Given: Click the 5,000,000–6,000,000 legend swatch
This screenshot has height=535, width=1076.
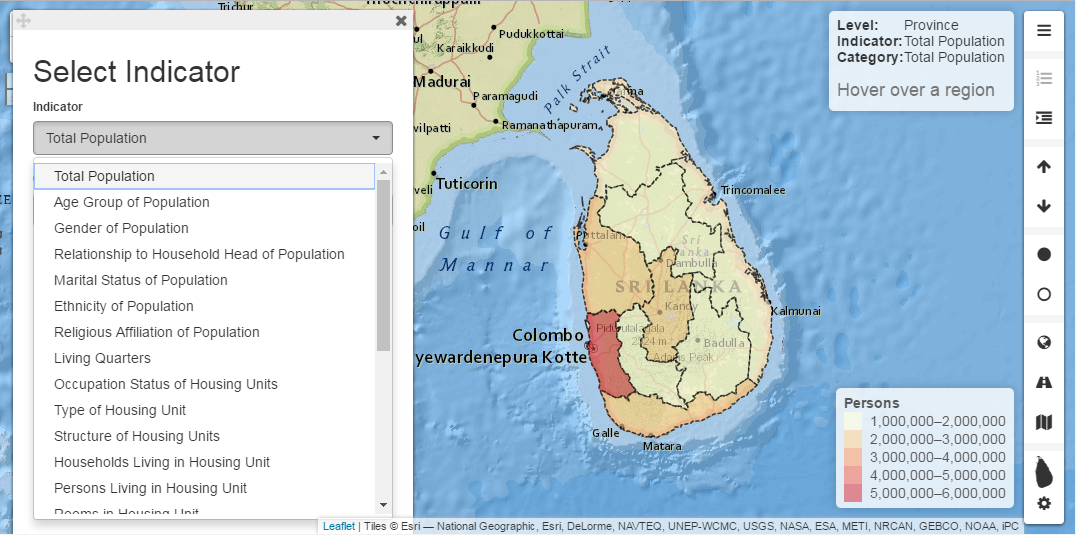Looking at the screenshot, I should coord(853,492).
